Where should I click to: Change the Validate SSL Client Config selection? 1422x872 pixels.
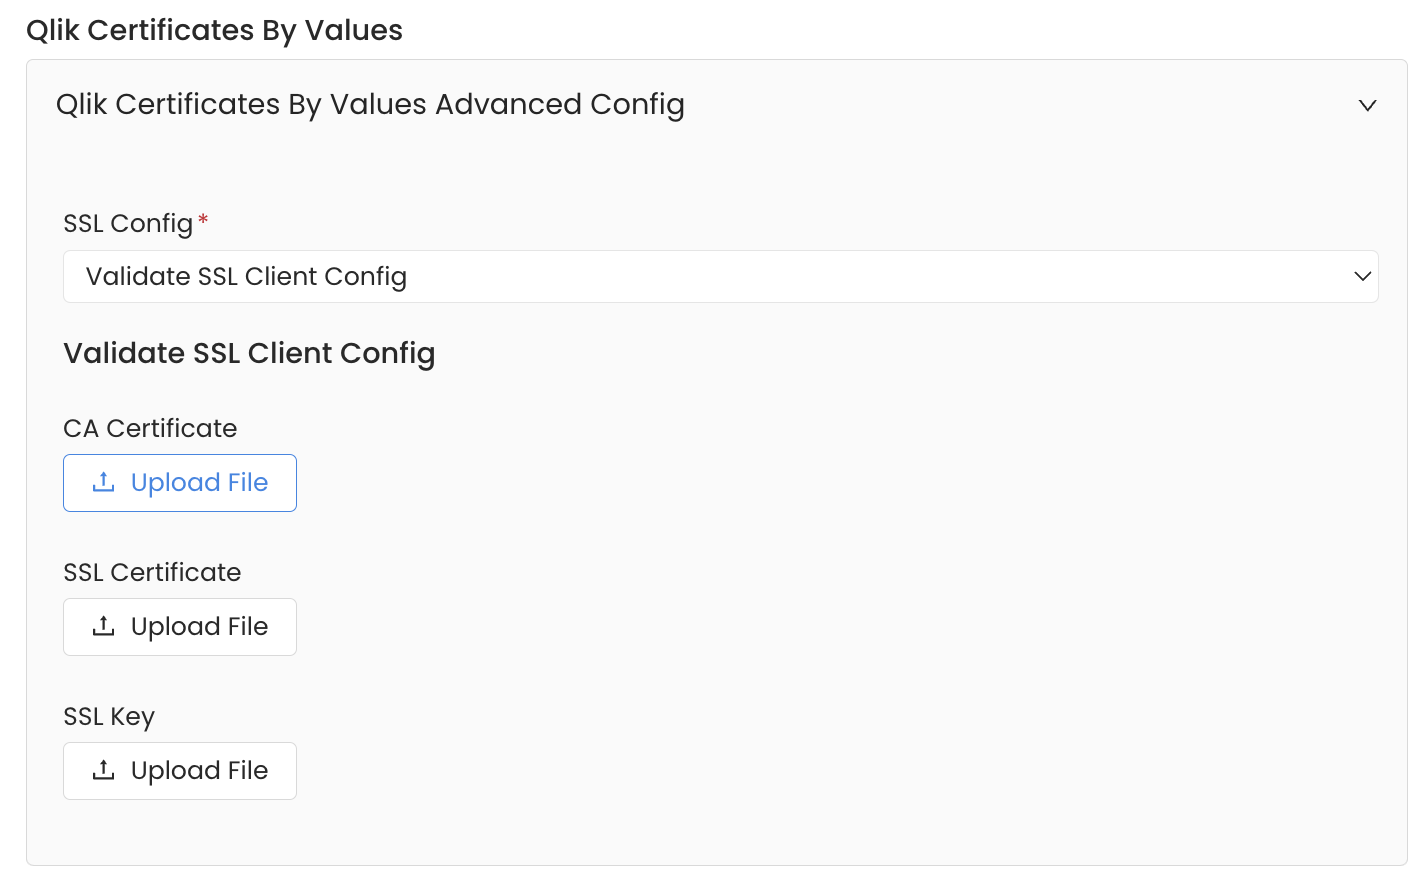(x=720, y=276)
